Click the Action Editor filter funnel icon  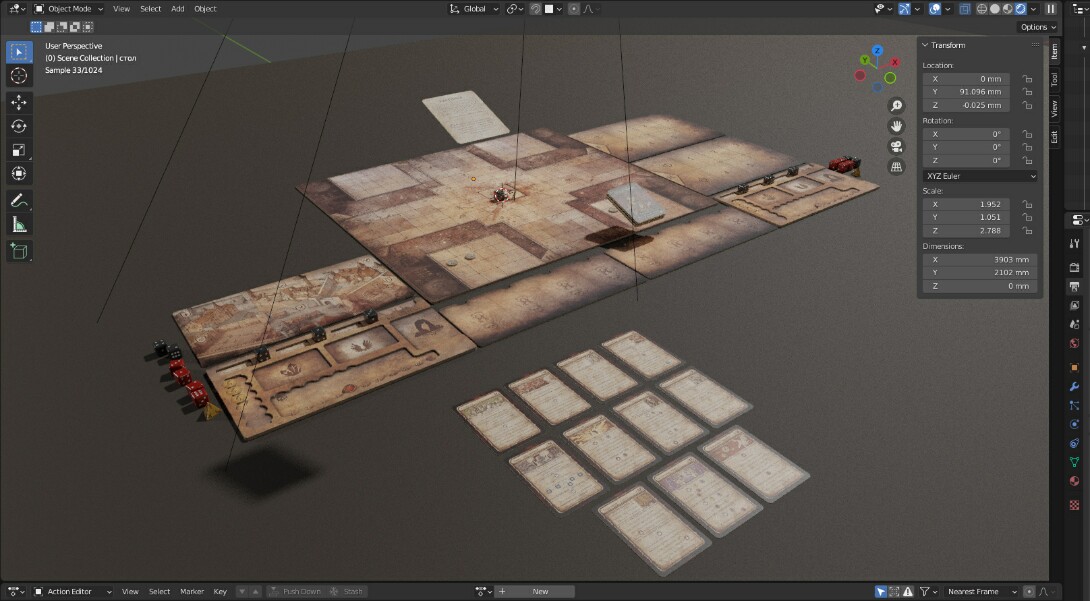pos(925,591)
